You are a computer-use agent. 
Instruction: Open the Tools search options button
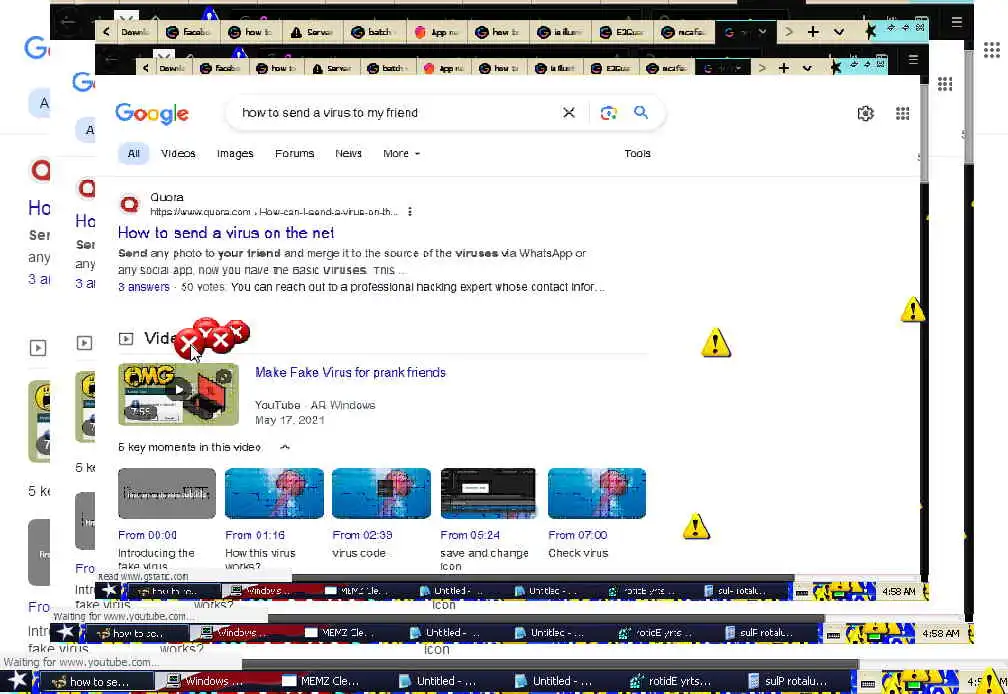637,154
